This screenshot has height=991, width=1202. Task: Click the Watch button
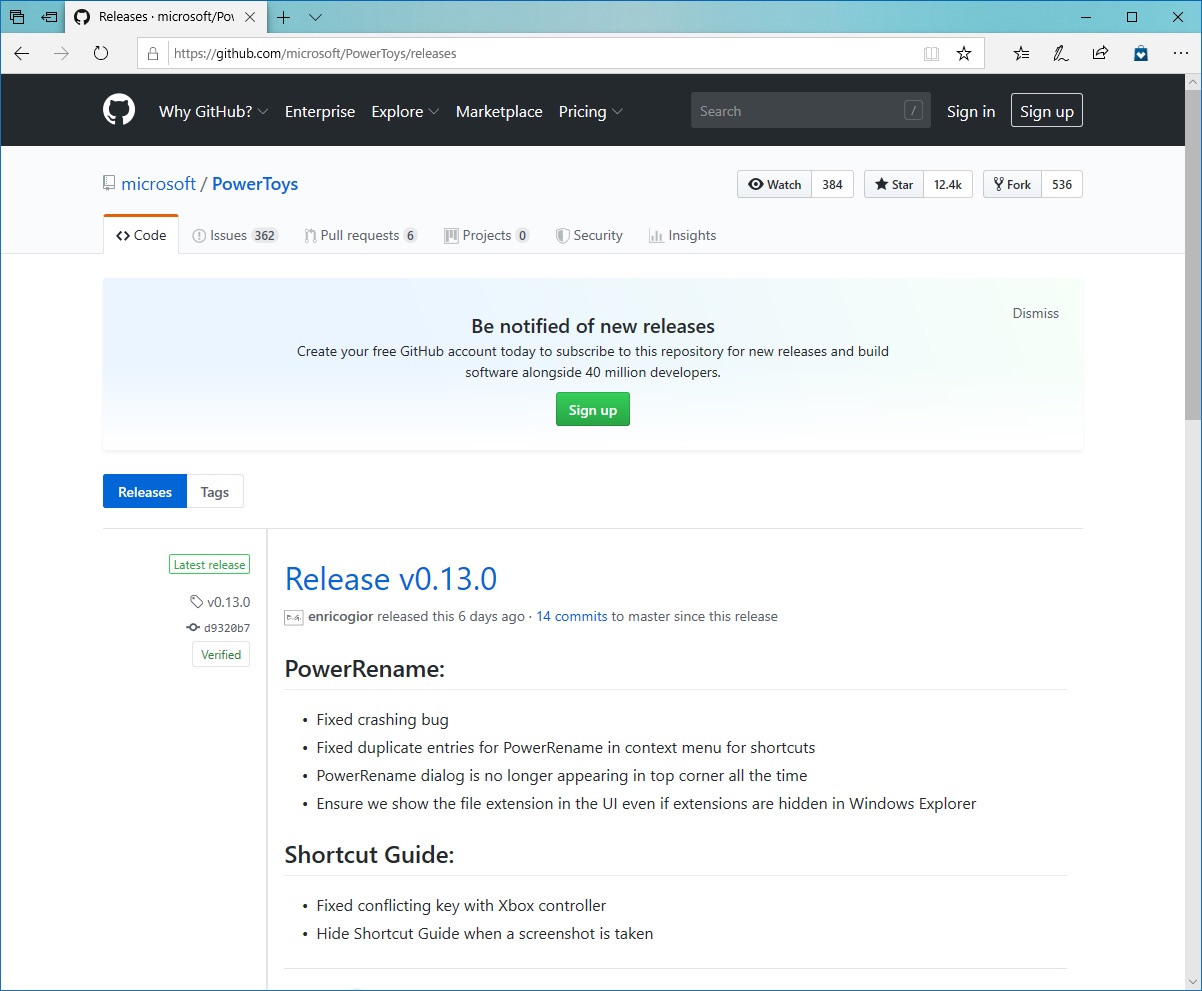tap(775, 184)
